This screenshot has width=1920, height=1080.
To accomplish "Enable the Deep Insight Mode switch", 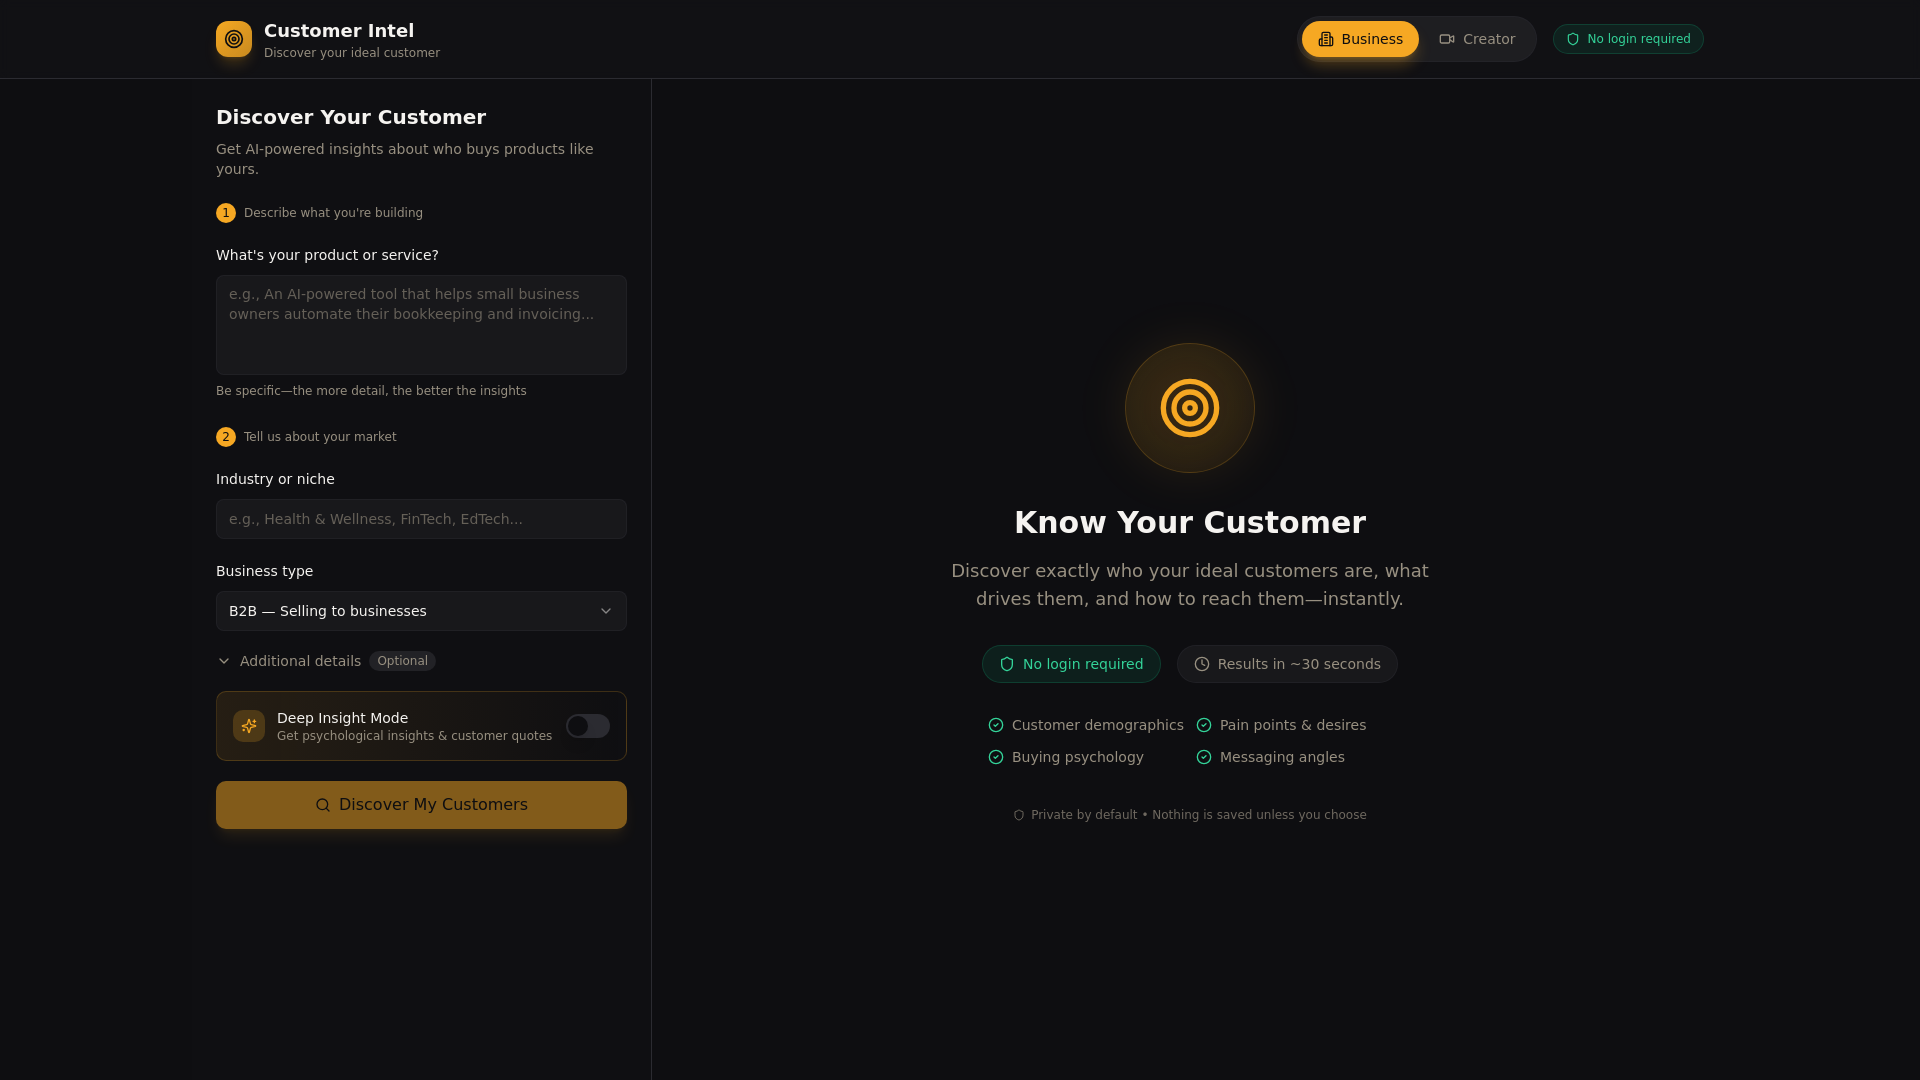I will pos(588,726).
